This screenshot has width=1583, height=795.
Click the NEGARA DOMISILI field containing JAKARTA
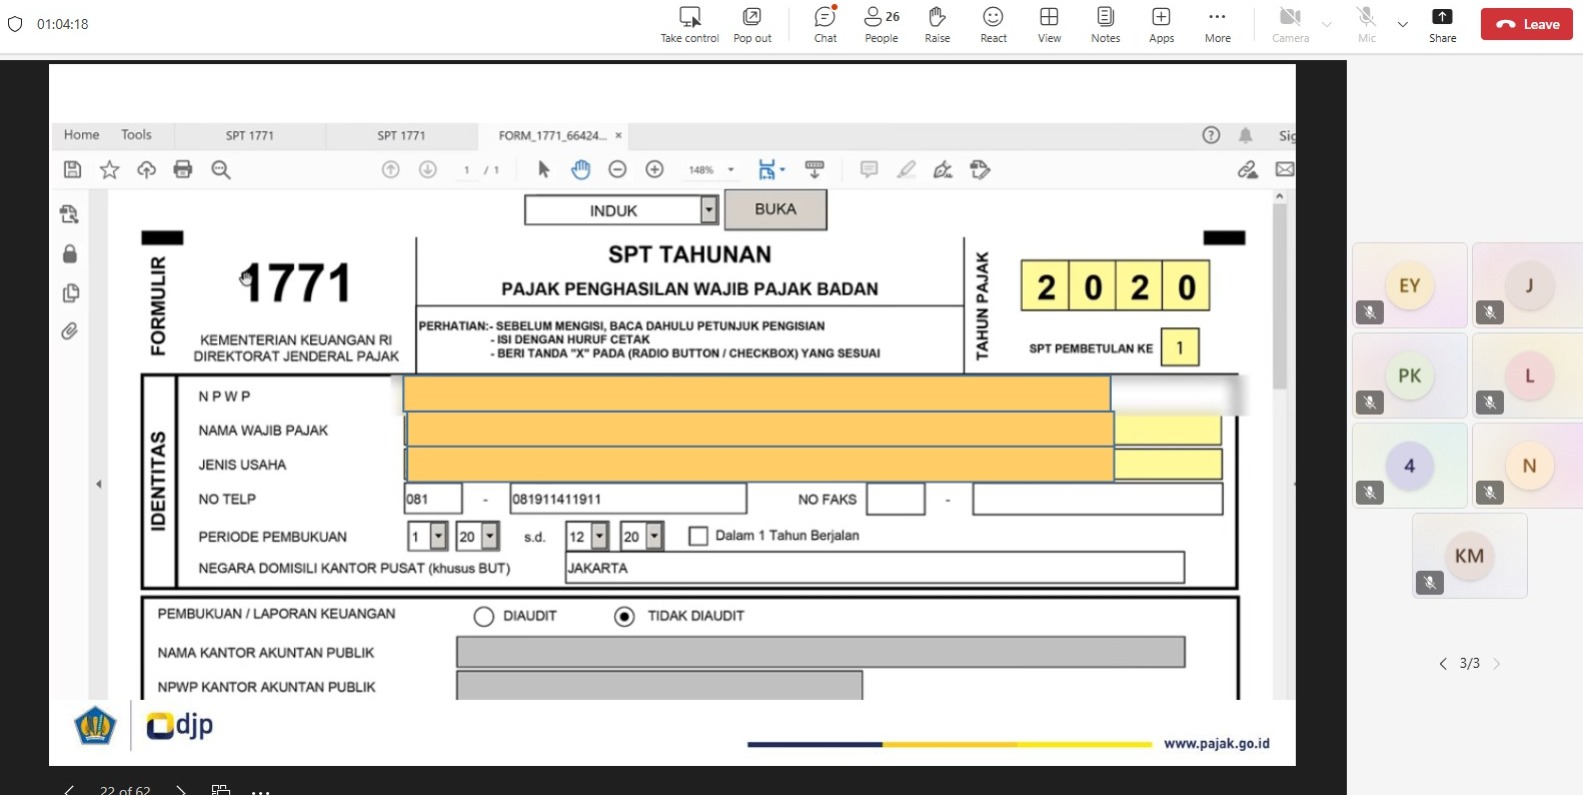coord(873,568)
